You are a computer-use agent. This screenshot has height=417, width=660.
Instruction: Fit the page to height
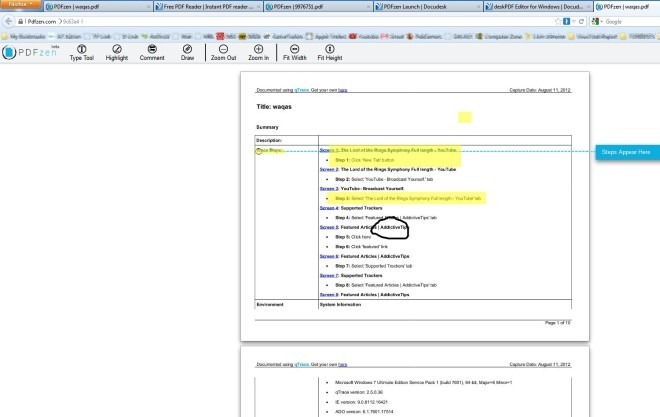point(330,53)
